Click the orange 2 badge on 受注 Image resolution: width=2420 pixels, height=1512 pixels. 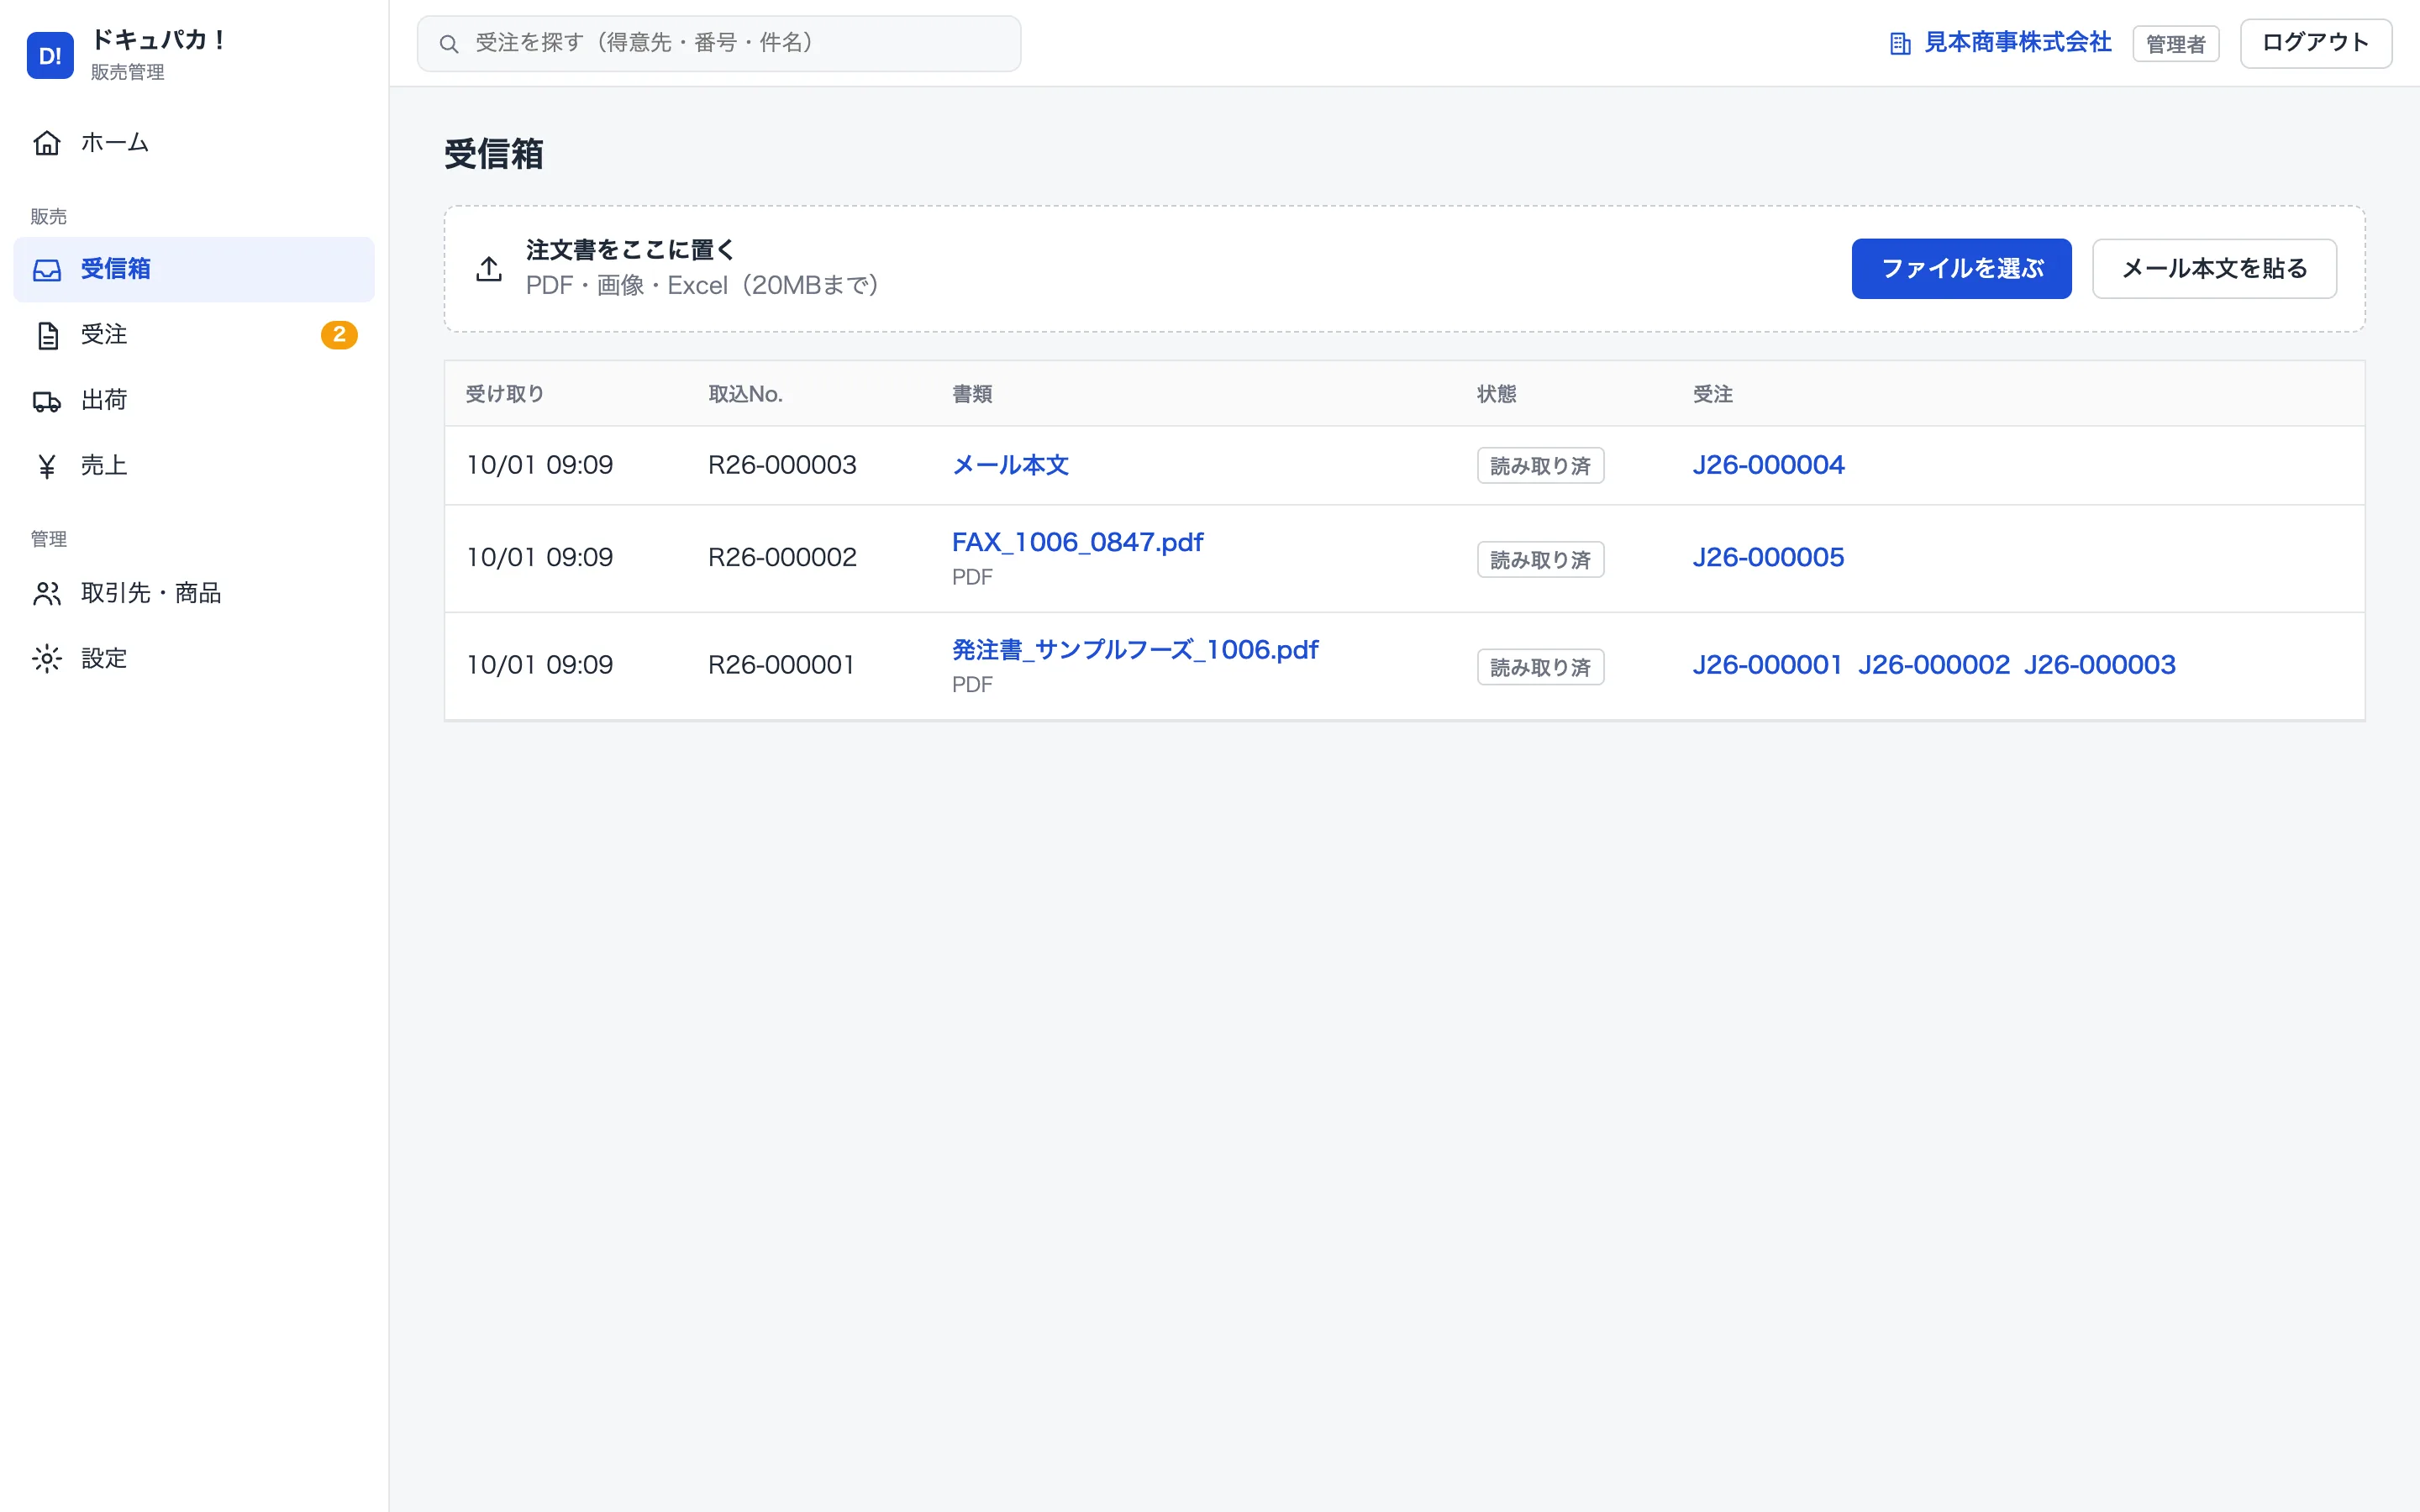[339, 335]
